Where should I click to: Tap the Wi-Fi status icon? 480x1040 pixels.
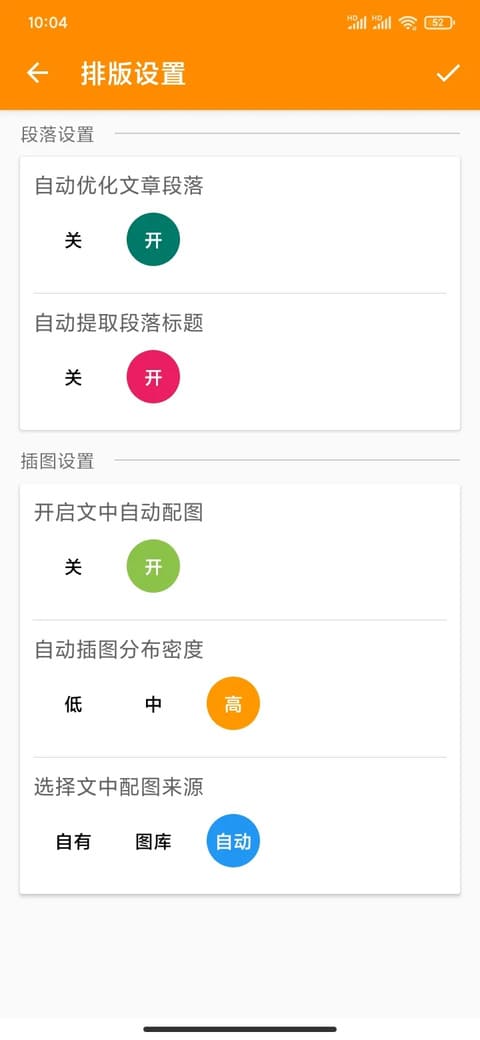click(x=408, y=23)
